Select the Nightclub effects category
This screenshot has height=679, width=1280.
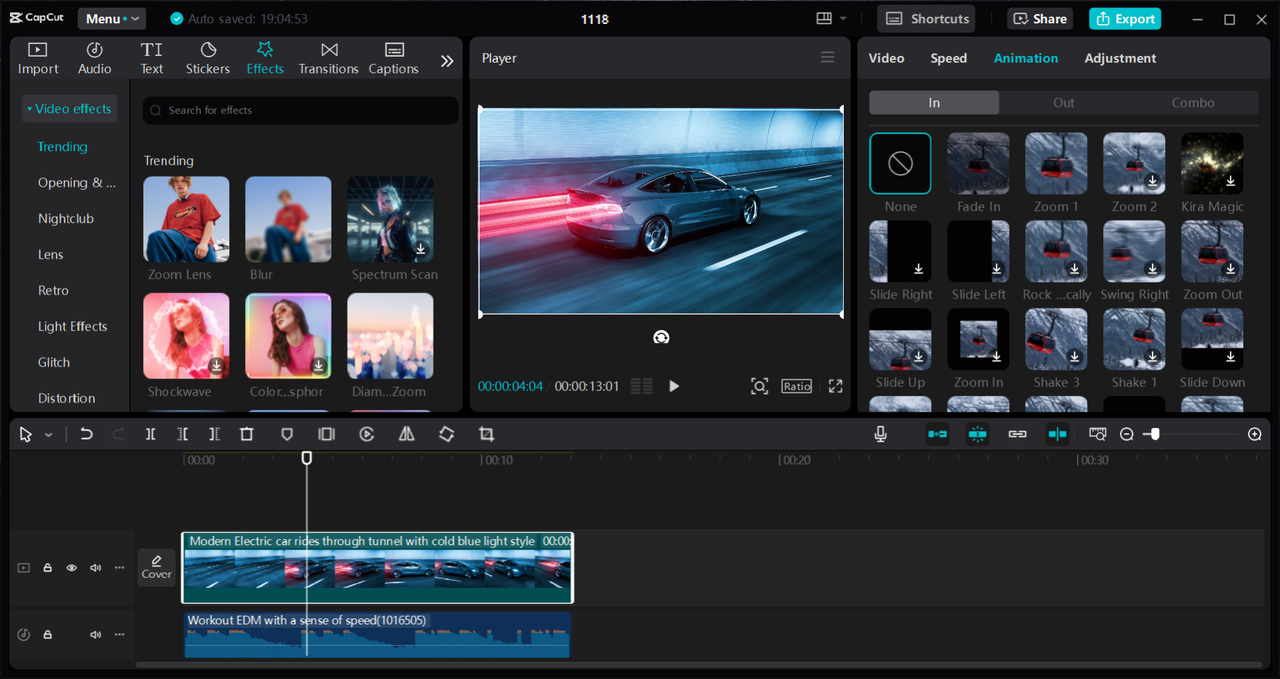pos(66,218)
